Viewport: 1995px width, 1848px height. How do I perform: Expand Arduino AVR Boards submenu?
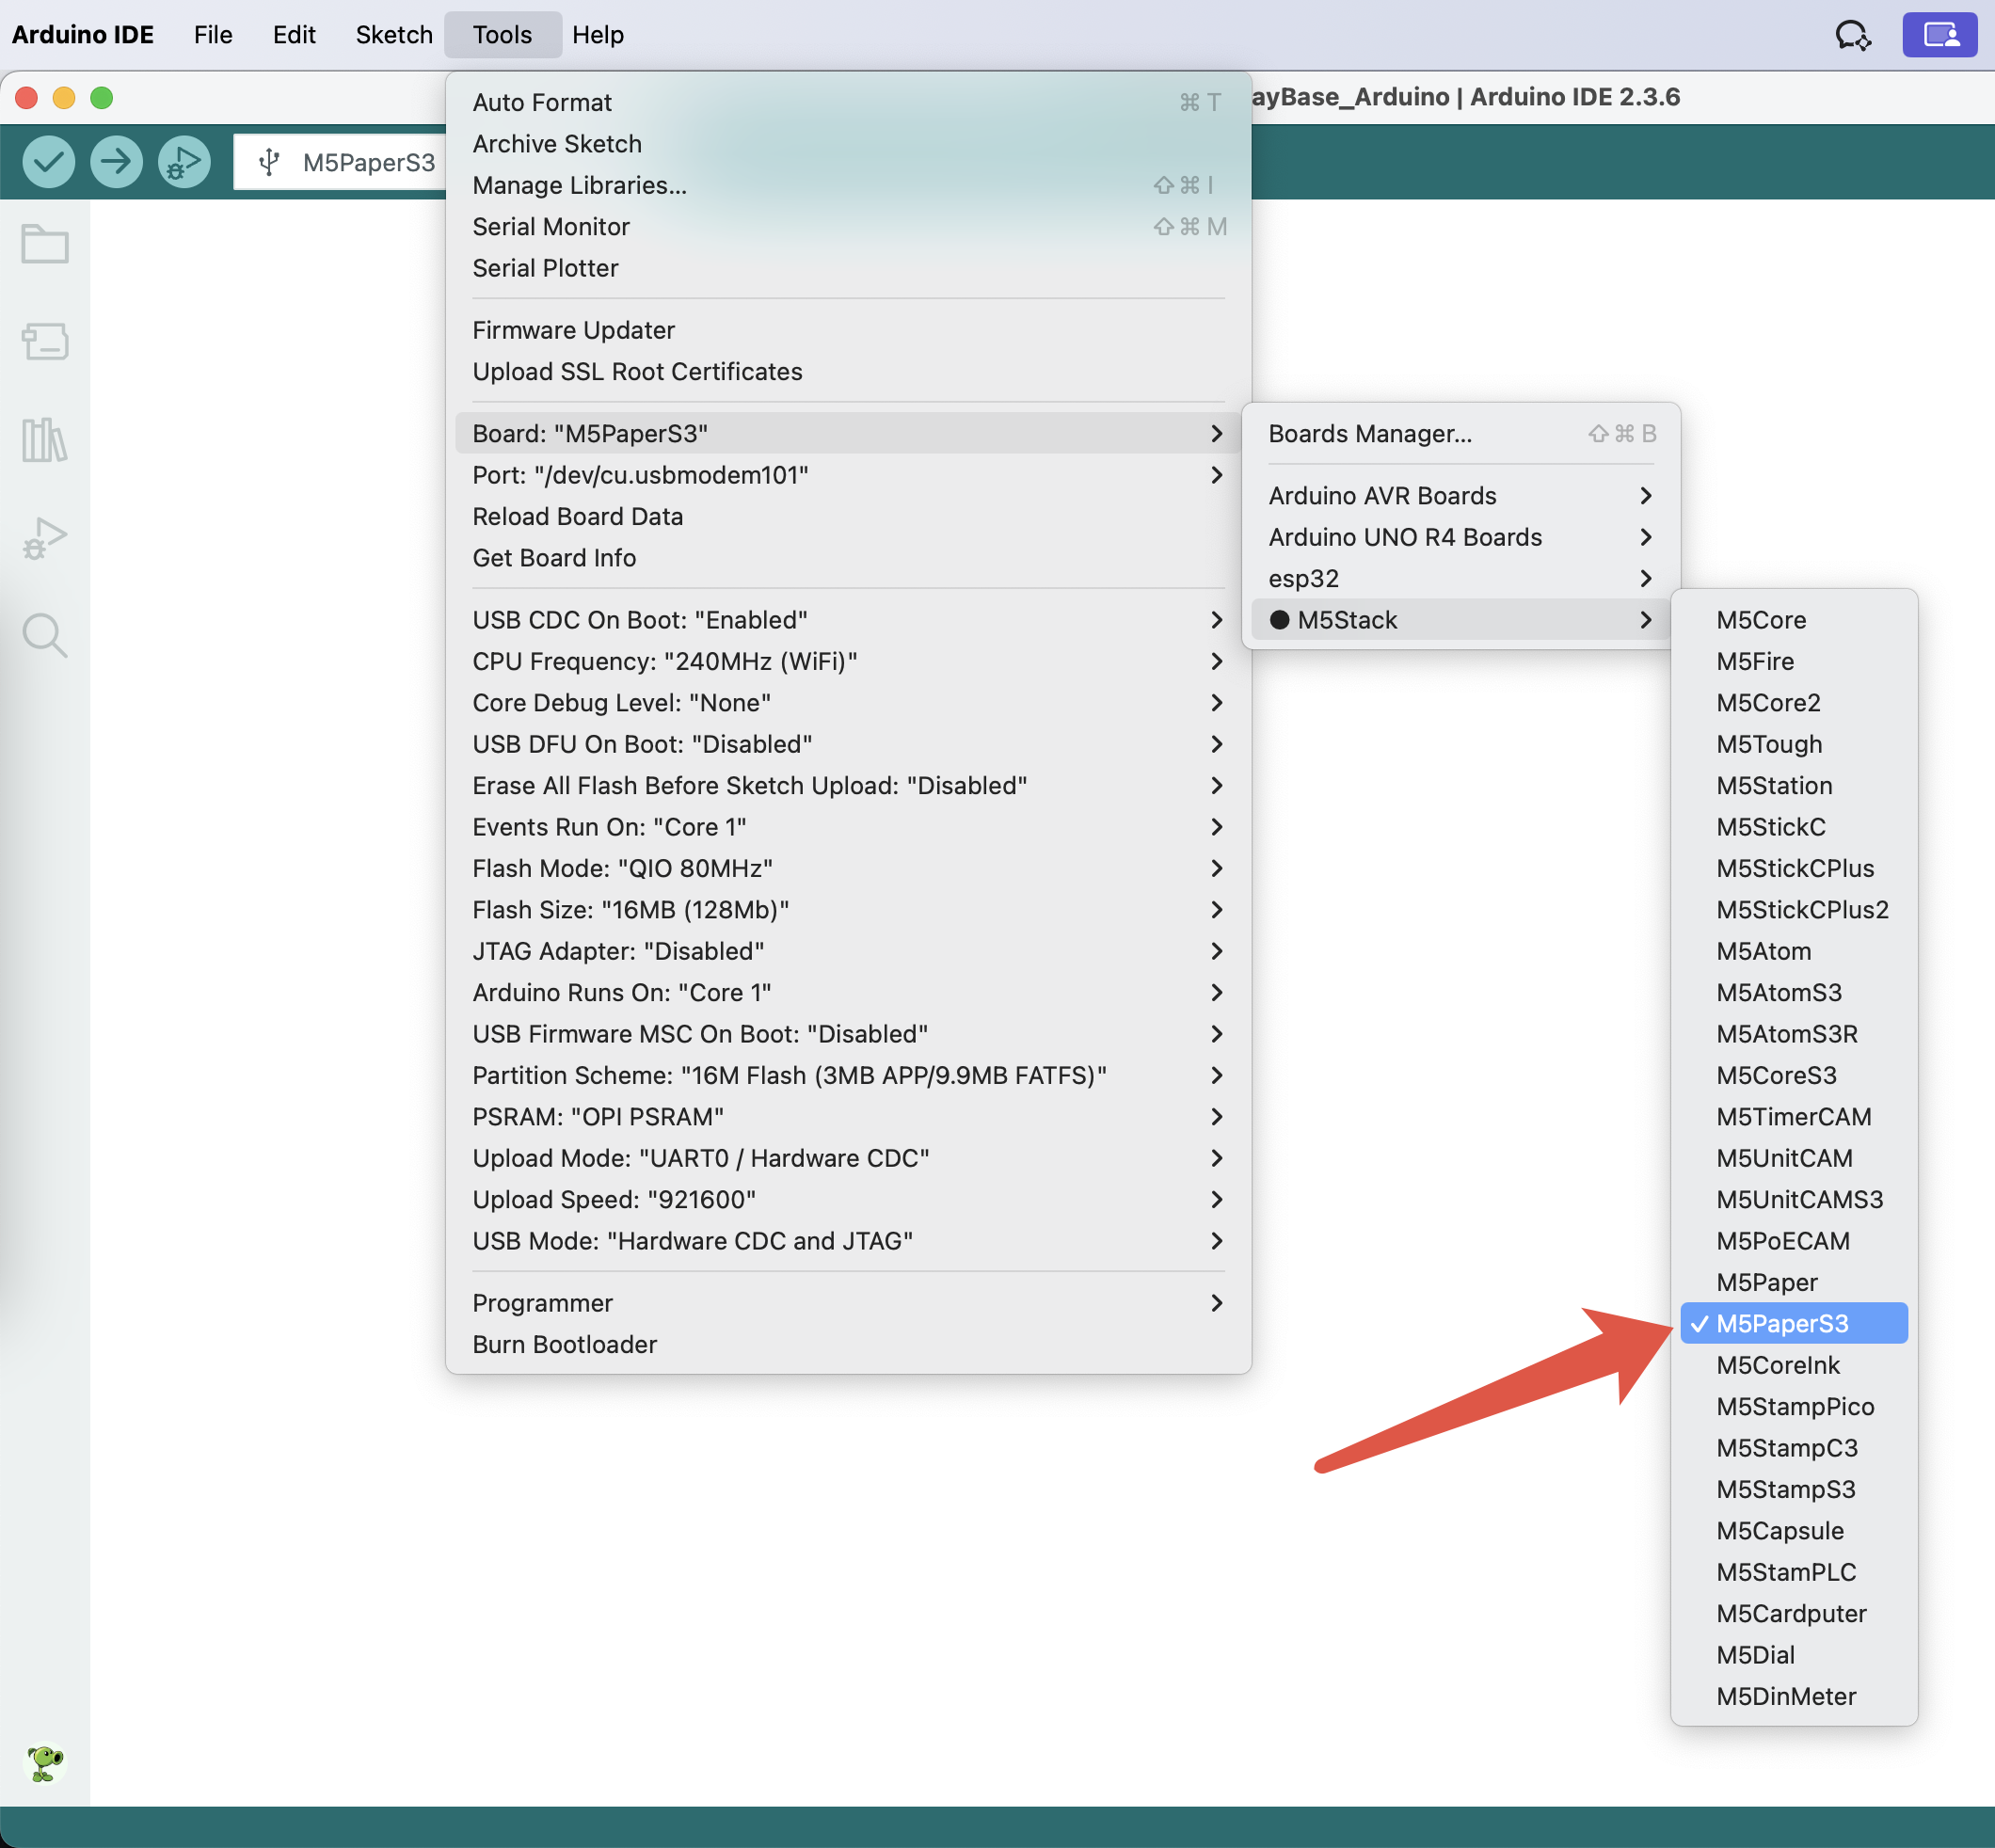coord(1461,496)
